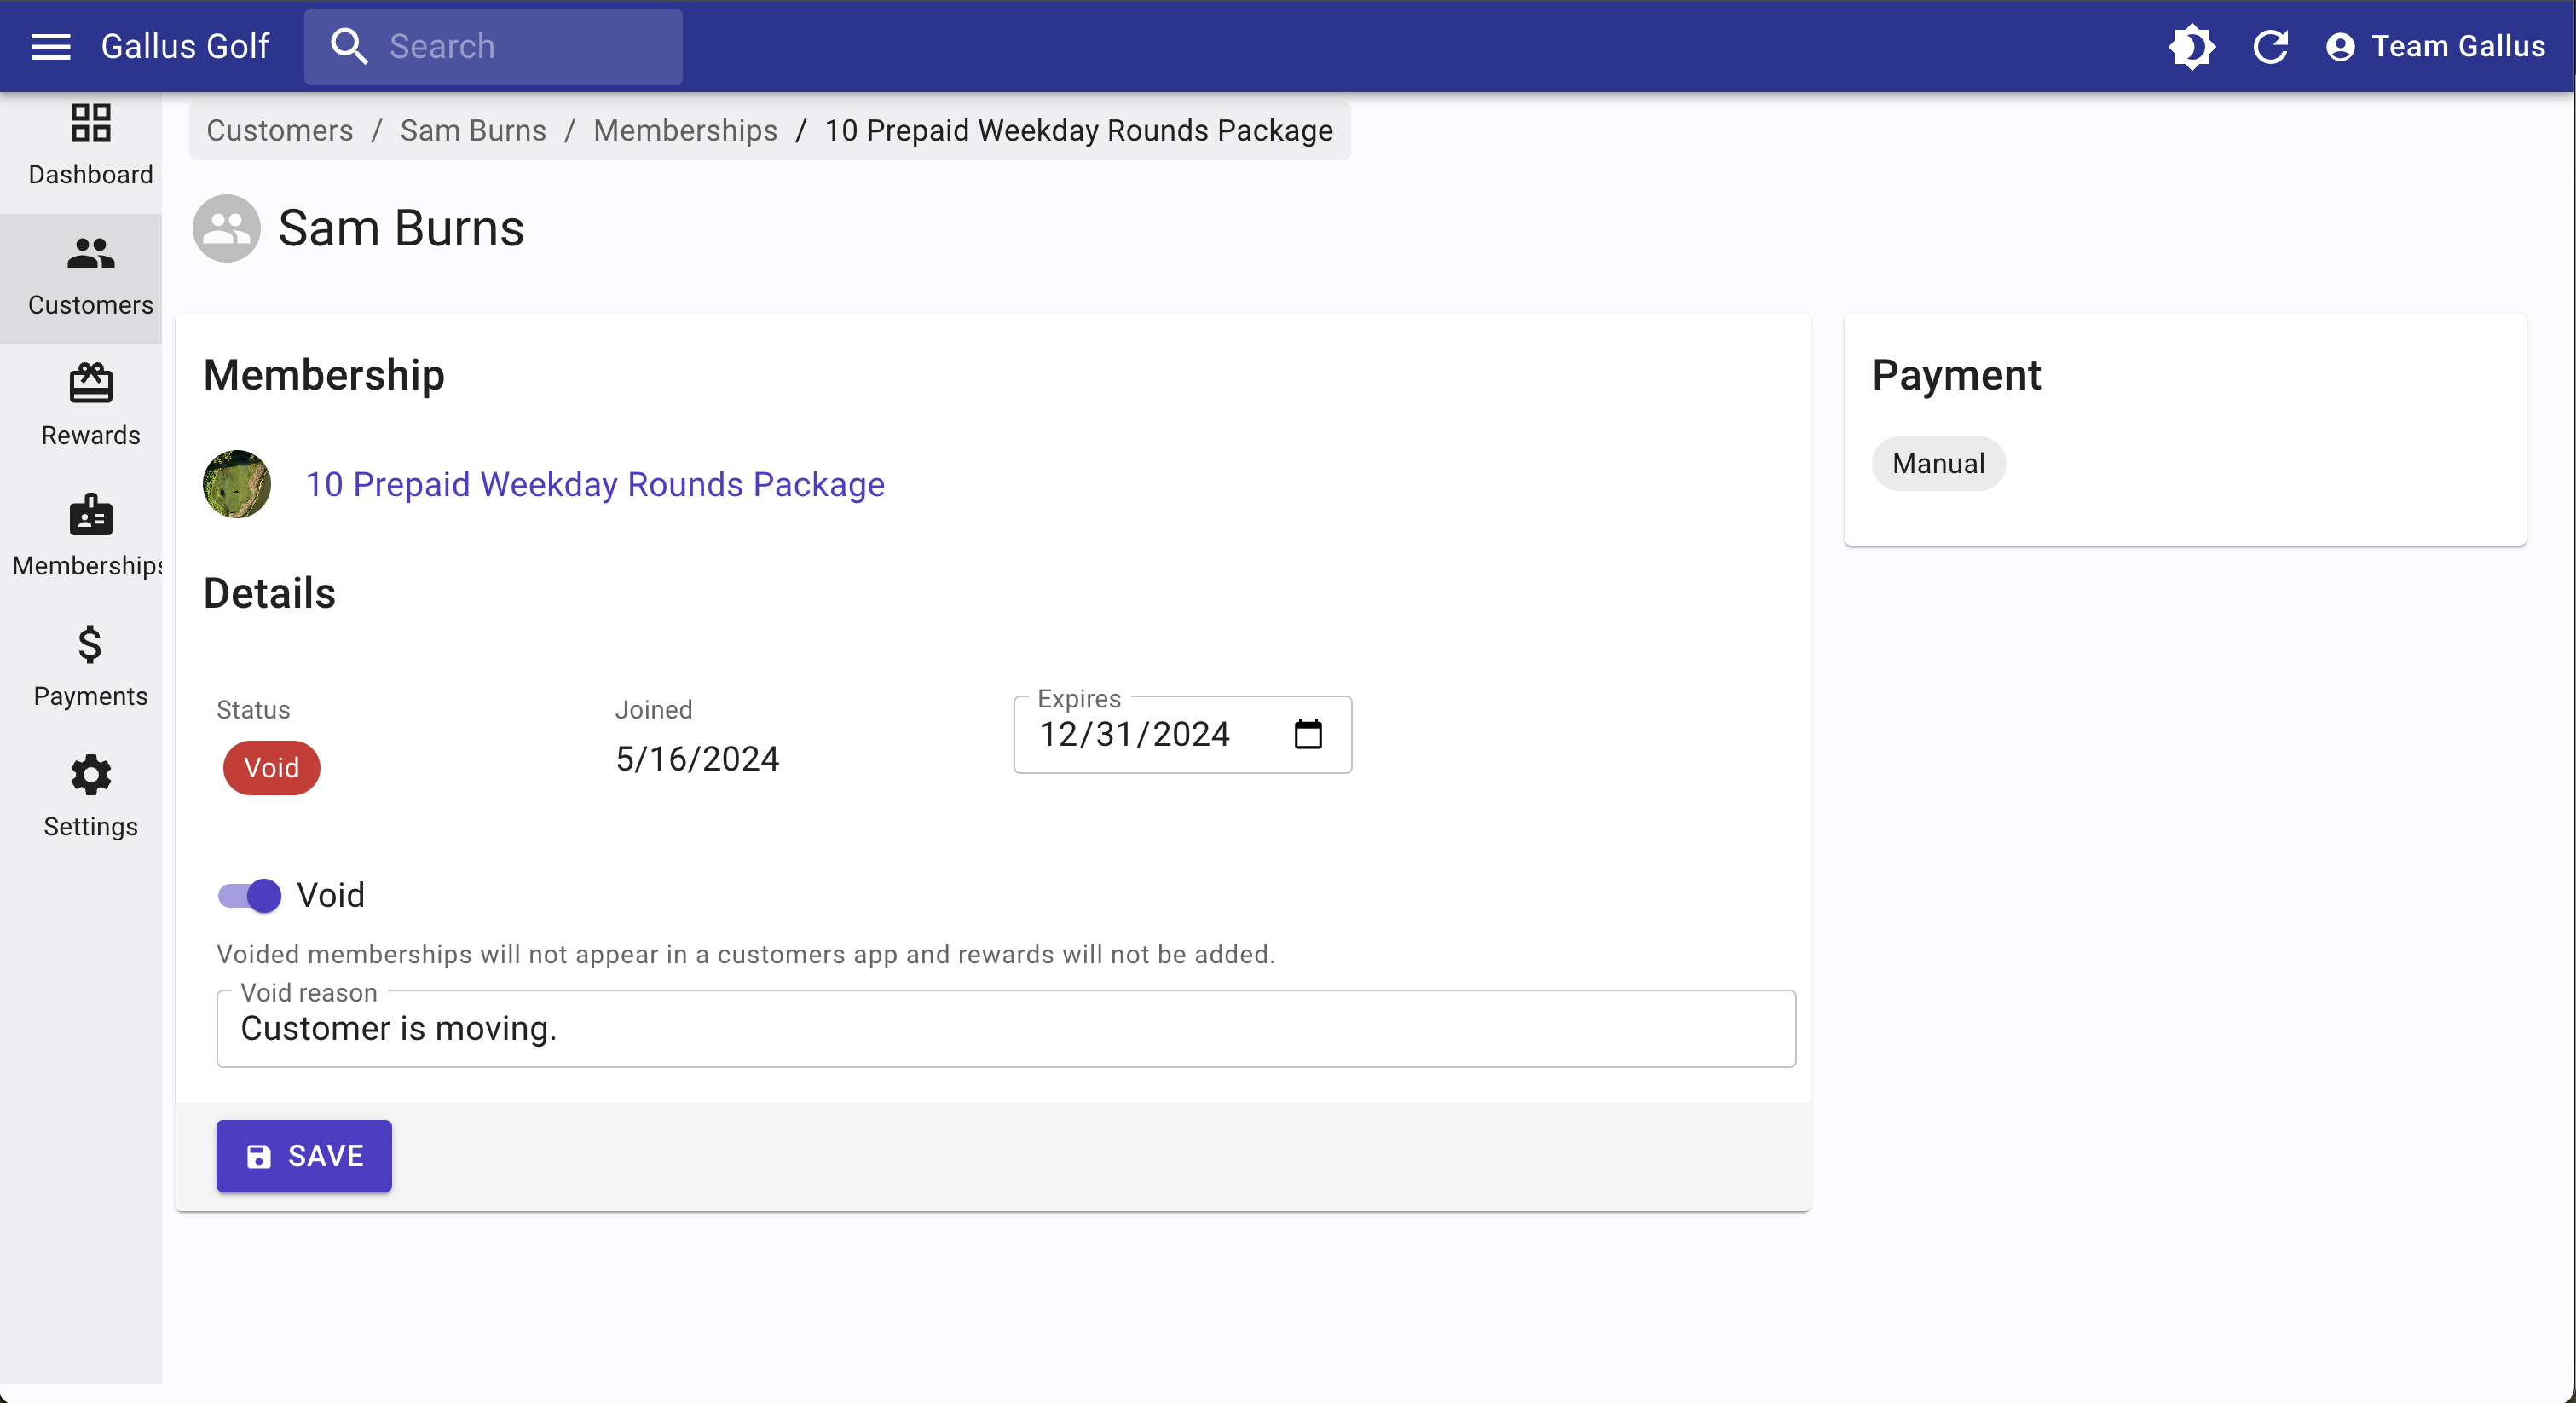The width and height of the screenshot is (2576, 1403).
Task: Click the joined date 5/16/2024
Action: [697, 759]
